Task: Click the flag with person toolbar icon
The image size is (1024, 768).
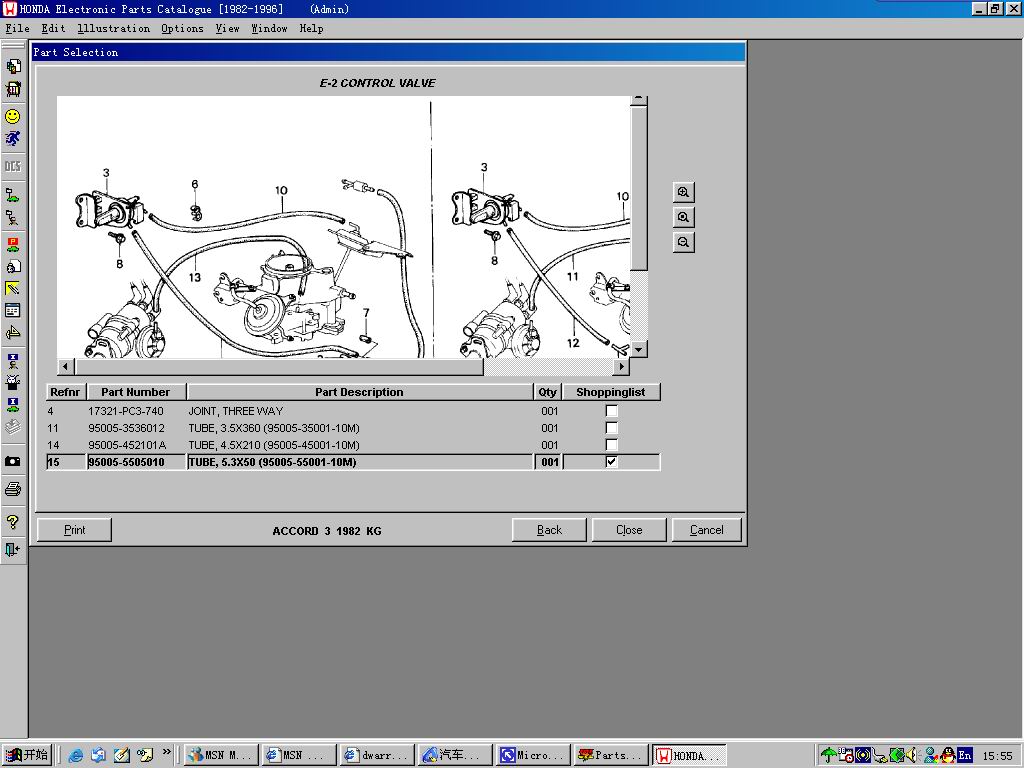Action: click(x=13, y=217)
